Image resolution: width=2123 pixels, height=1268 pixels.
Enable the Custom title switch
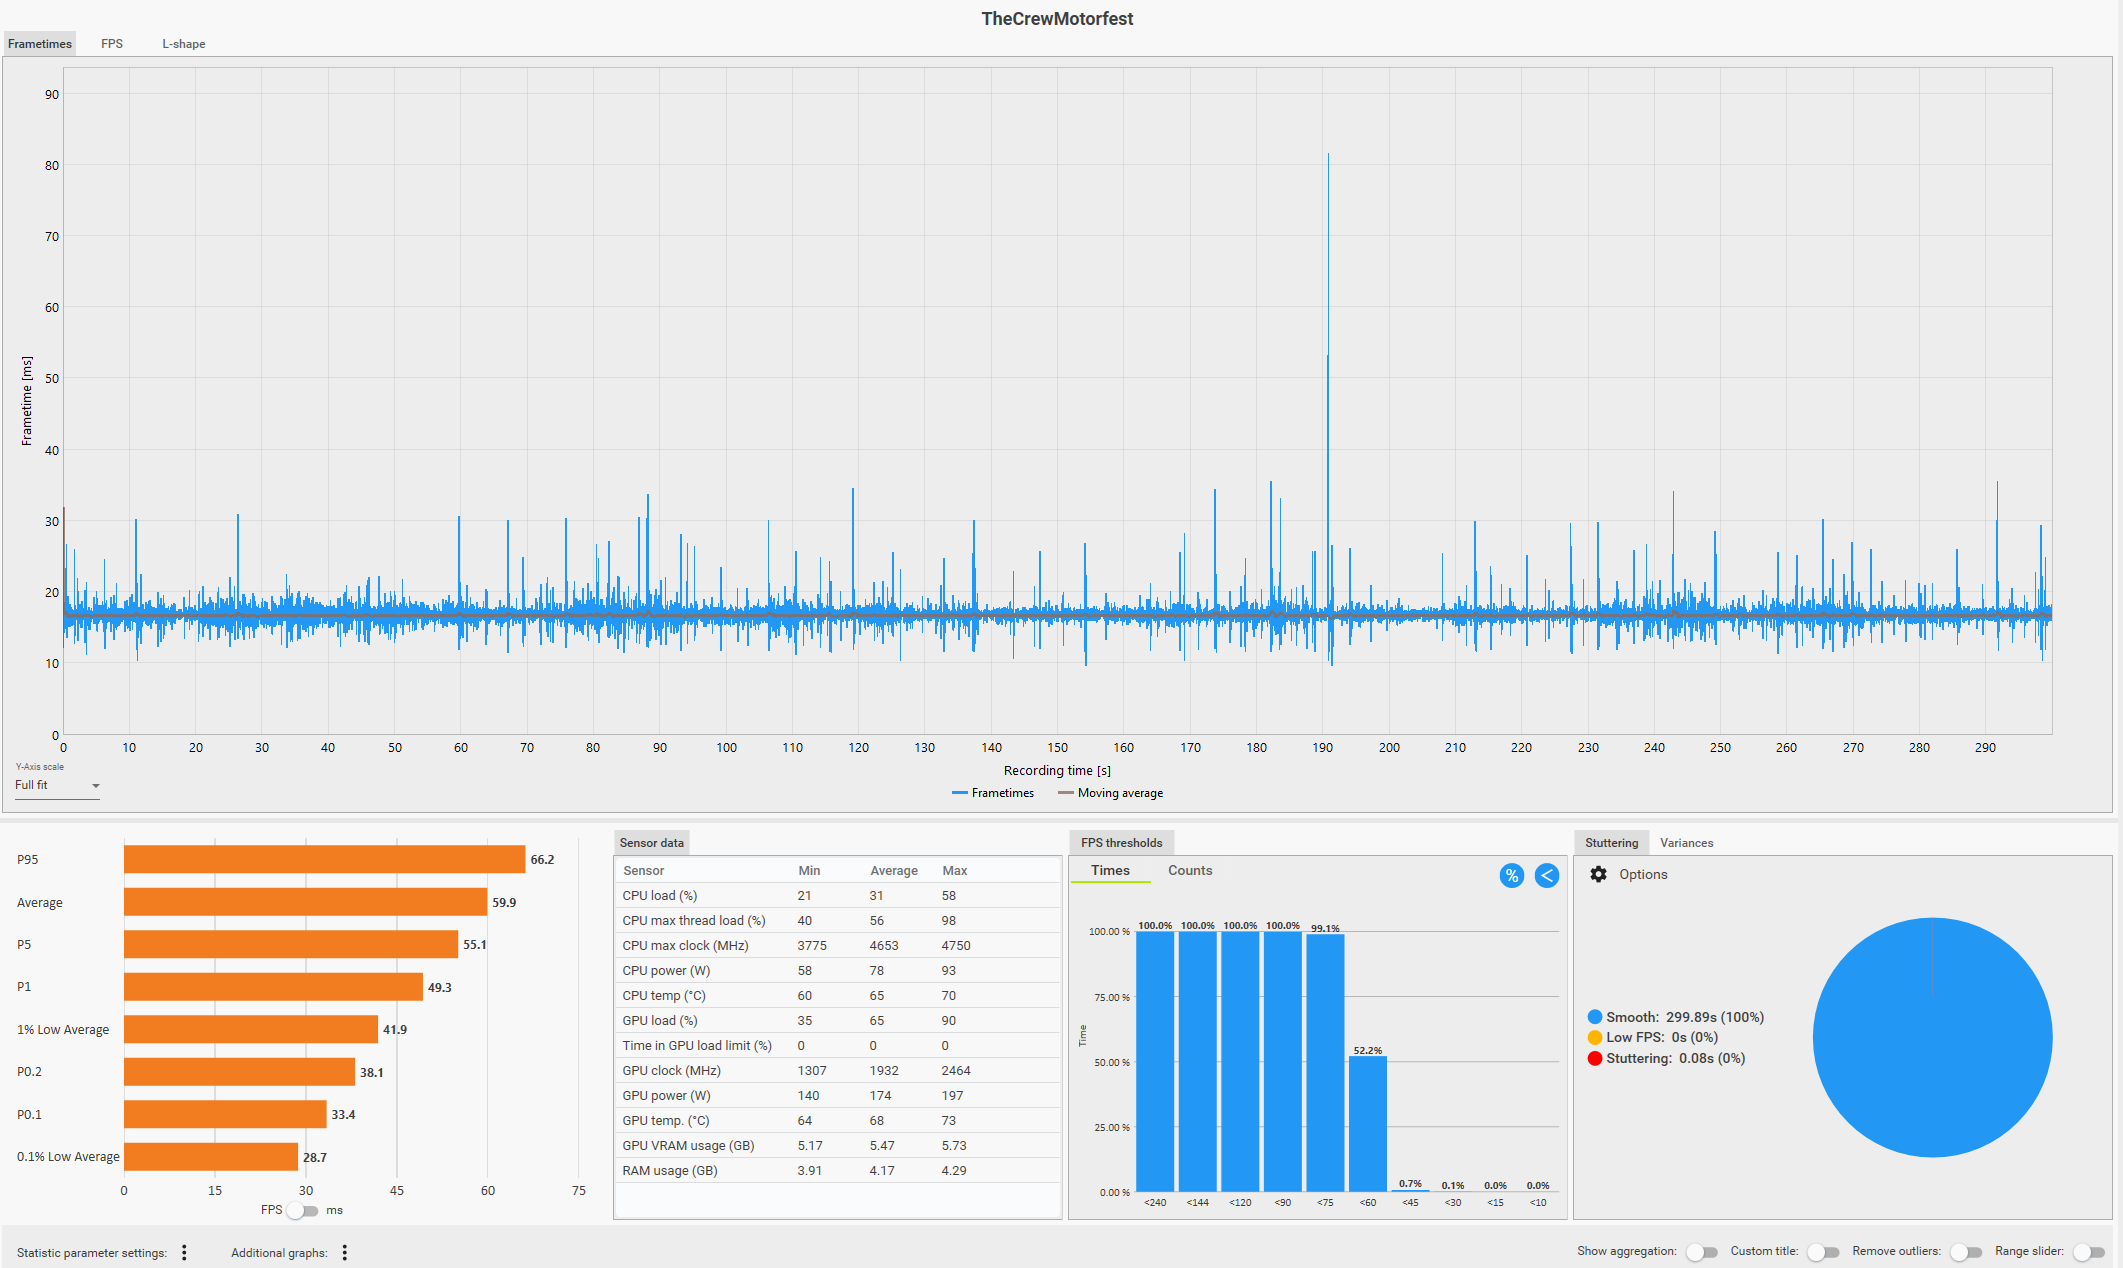point(1822,1252)
